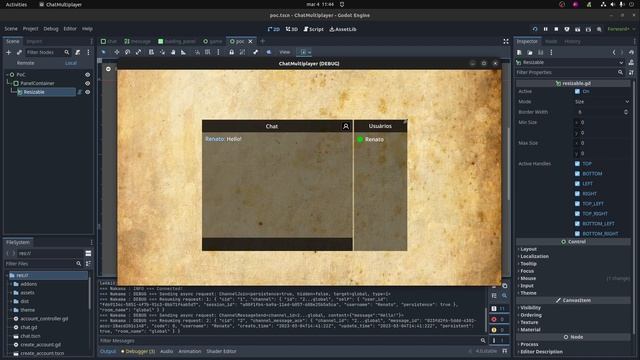
Task: Open the AssetLib workspace
Action: click(342, 29)
